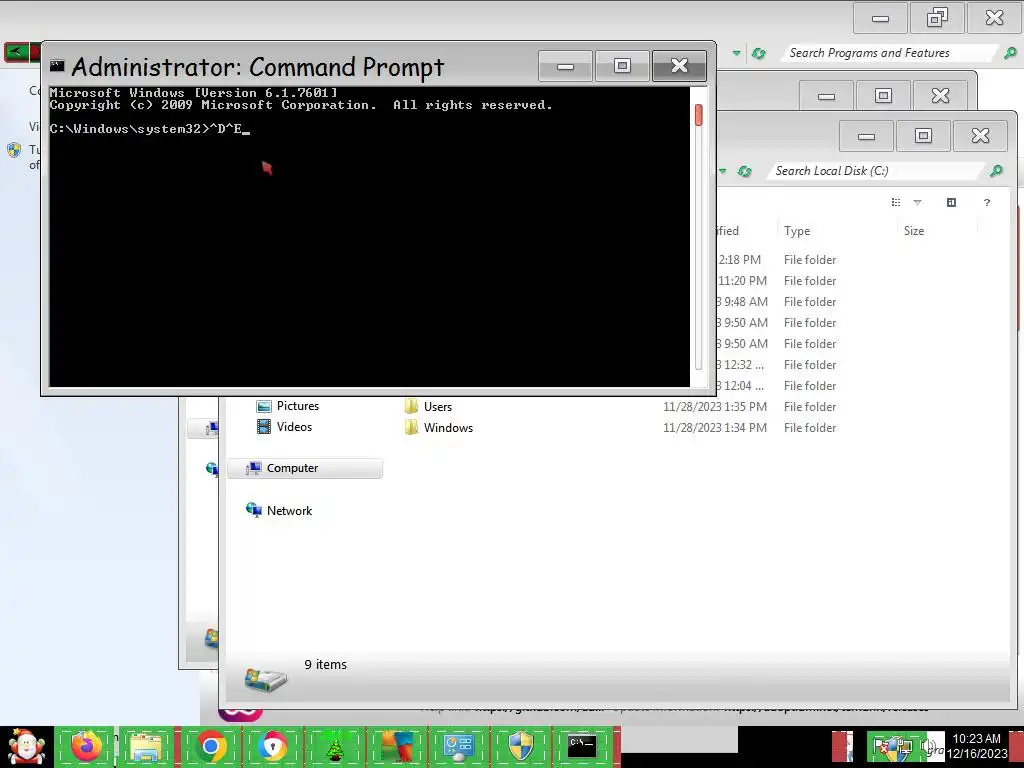Switch to Control Panel taskbar icon

click(x=458, y=746)
